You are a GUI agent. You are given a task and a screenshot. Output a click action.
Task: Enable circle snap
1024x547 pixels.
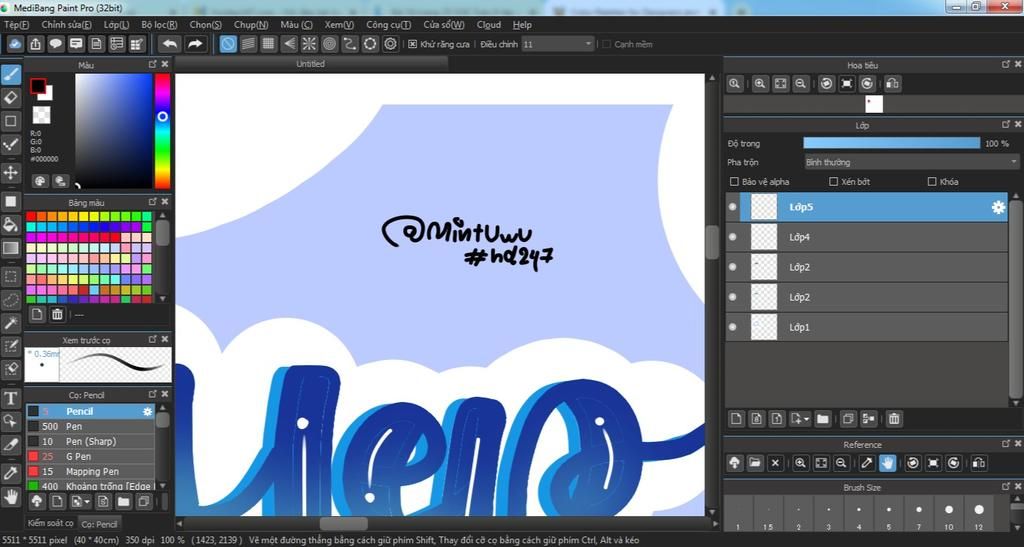(x=329, y=44)
